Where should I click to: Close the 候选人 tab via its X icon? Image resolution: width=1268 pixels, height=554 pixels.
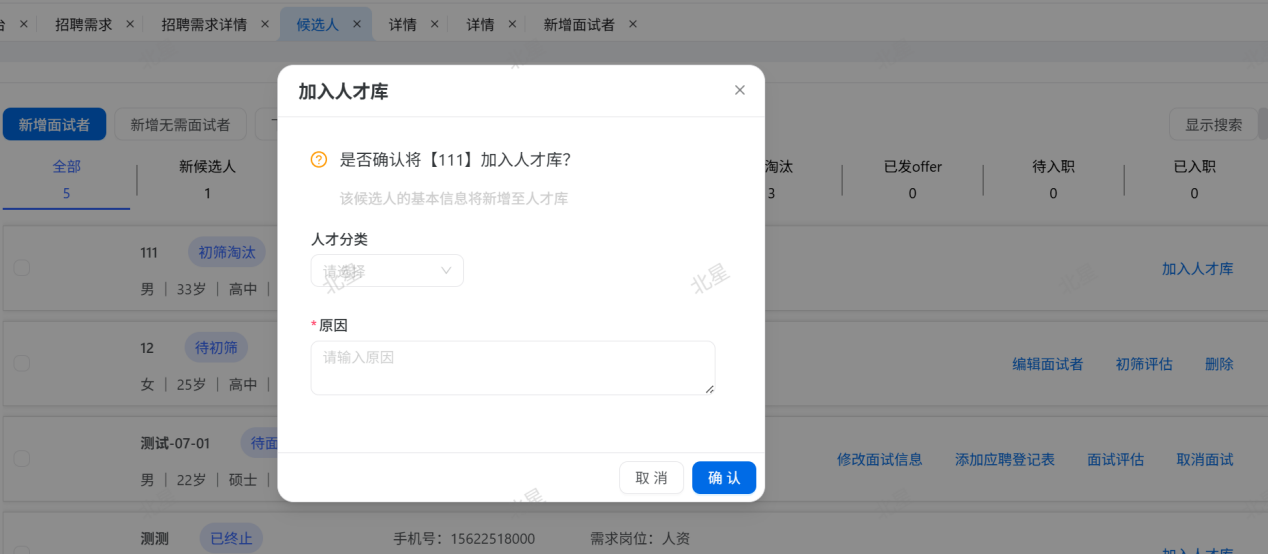[x=357, y=24]
